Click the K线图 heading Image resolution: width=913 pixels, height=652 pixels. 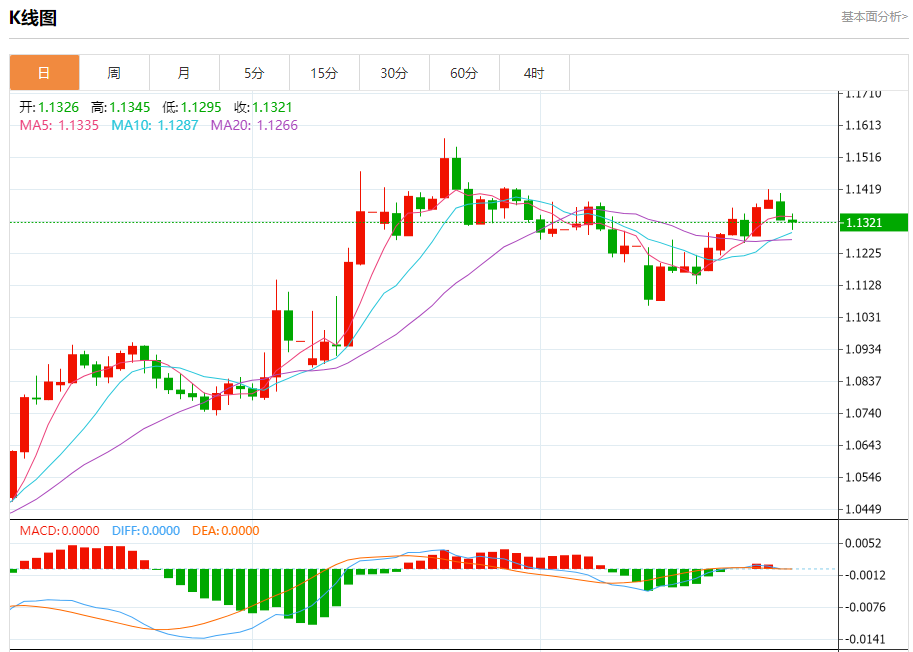tap(33, 18)
